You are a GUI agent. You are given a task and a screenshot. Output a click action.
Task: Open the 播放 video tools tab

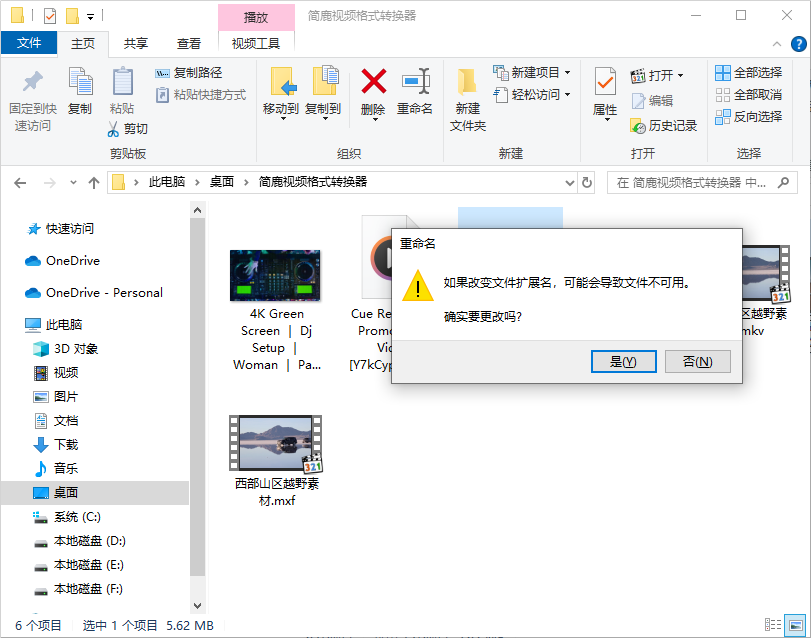255,15
